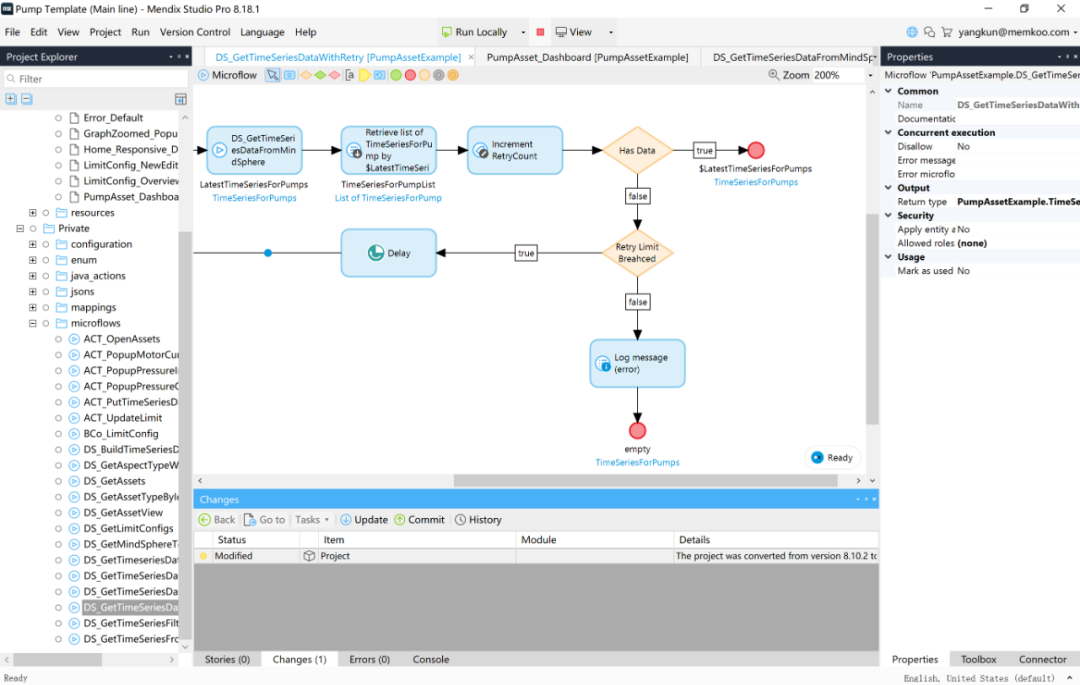Click the select active document icon in Project Explorer

click(180, 99)
